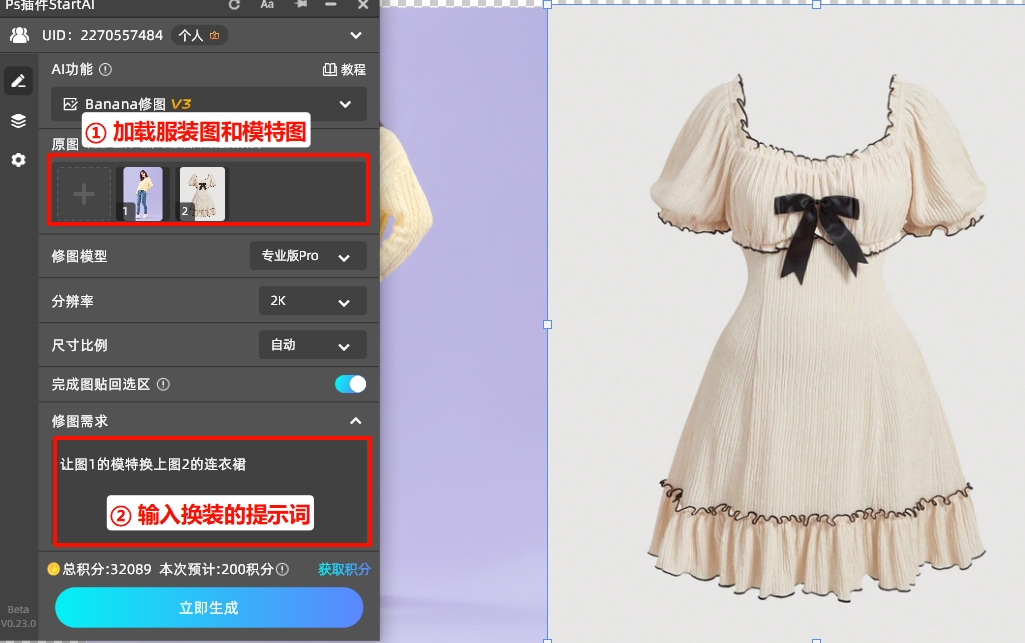Screen dimensions: 1025x643
Task: Add an image using the plus placeholder
Action: [x=84, y=192]
